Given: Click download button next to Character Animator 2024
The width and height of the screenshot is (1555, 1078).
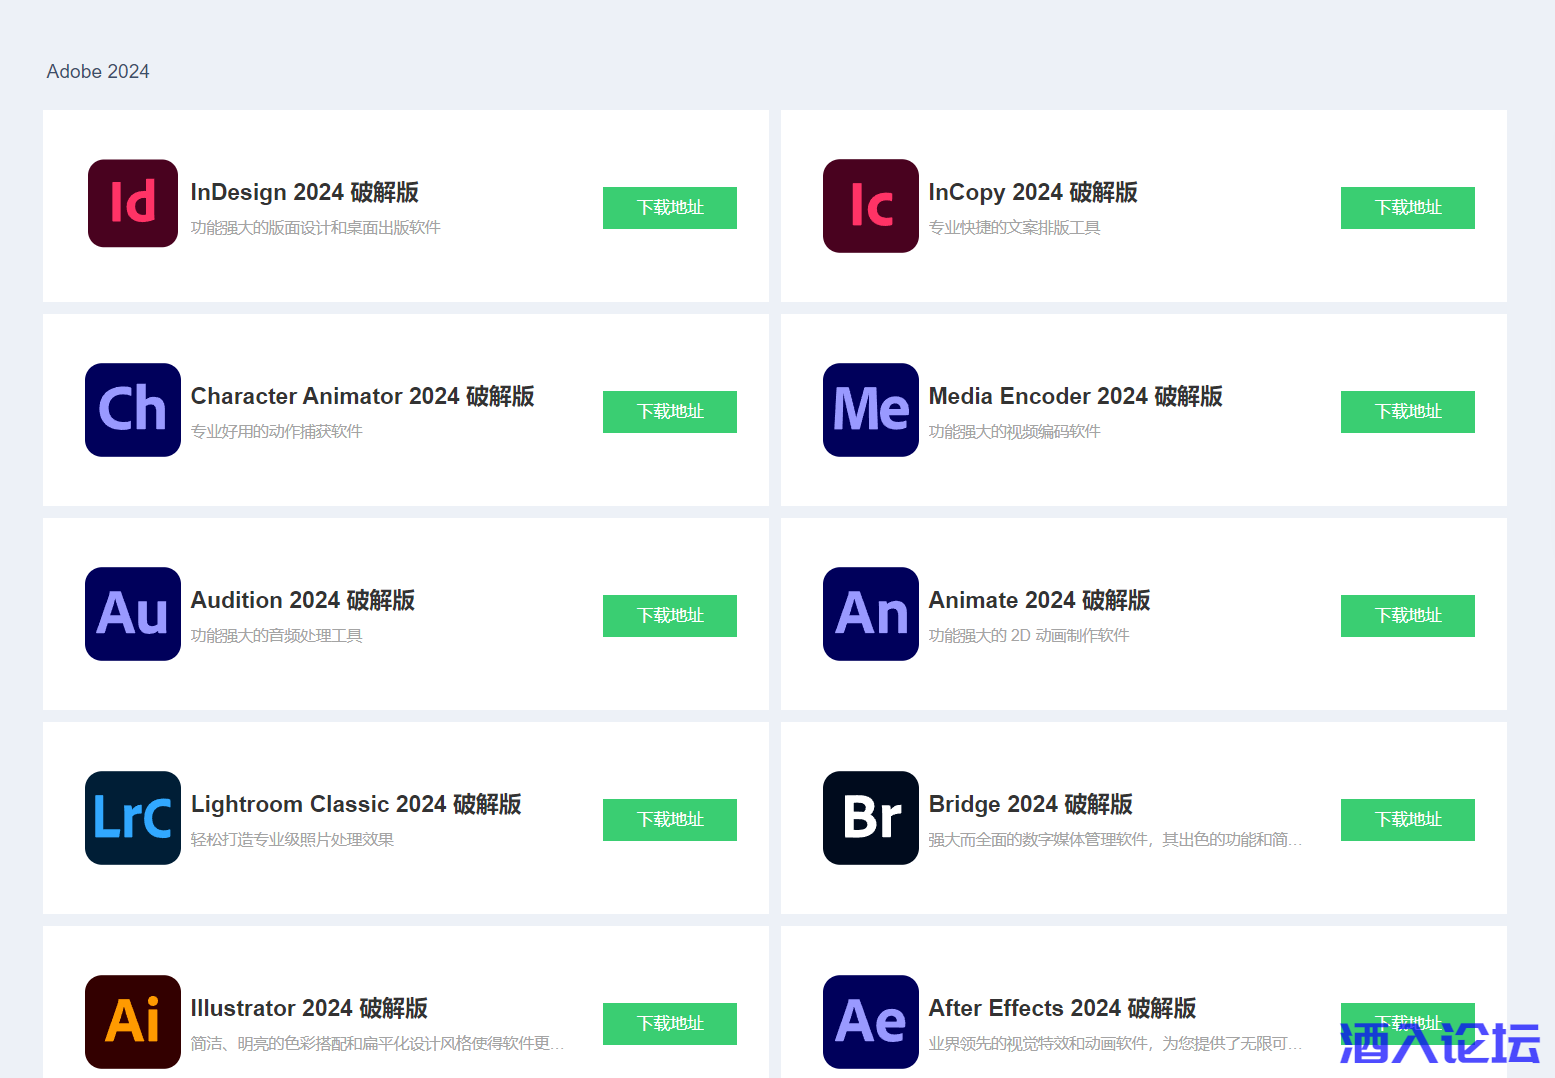Looking at the screenshot, I should click(669, 412).
